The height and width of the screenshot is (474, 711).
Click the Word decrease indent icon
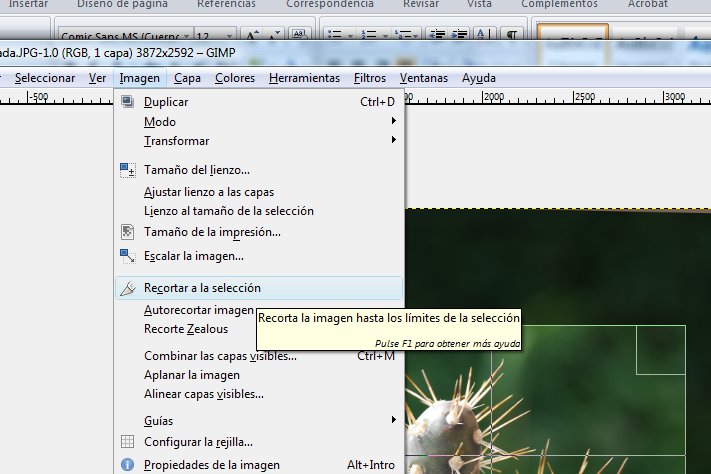tap(437, 34)
